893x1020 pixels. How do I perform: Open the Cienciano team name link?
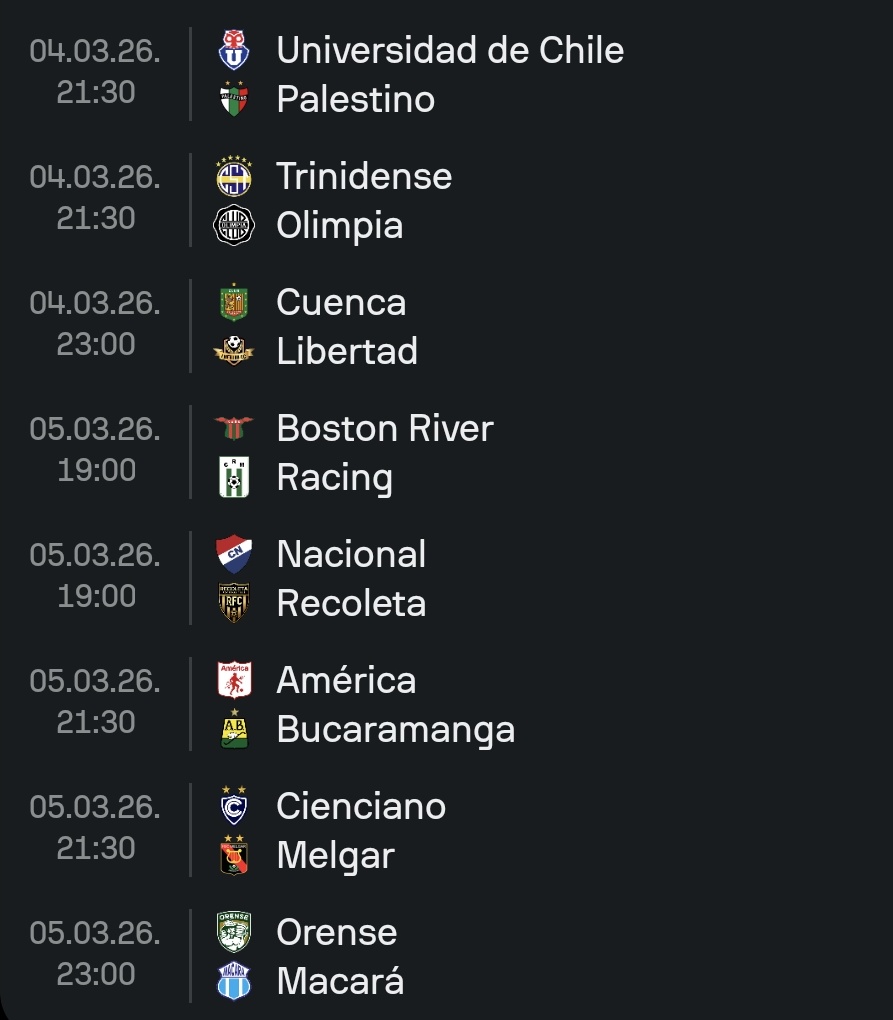point(361,807)
